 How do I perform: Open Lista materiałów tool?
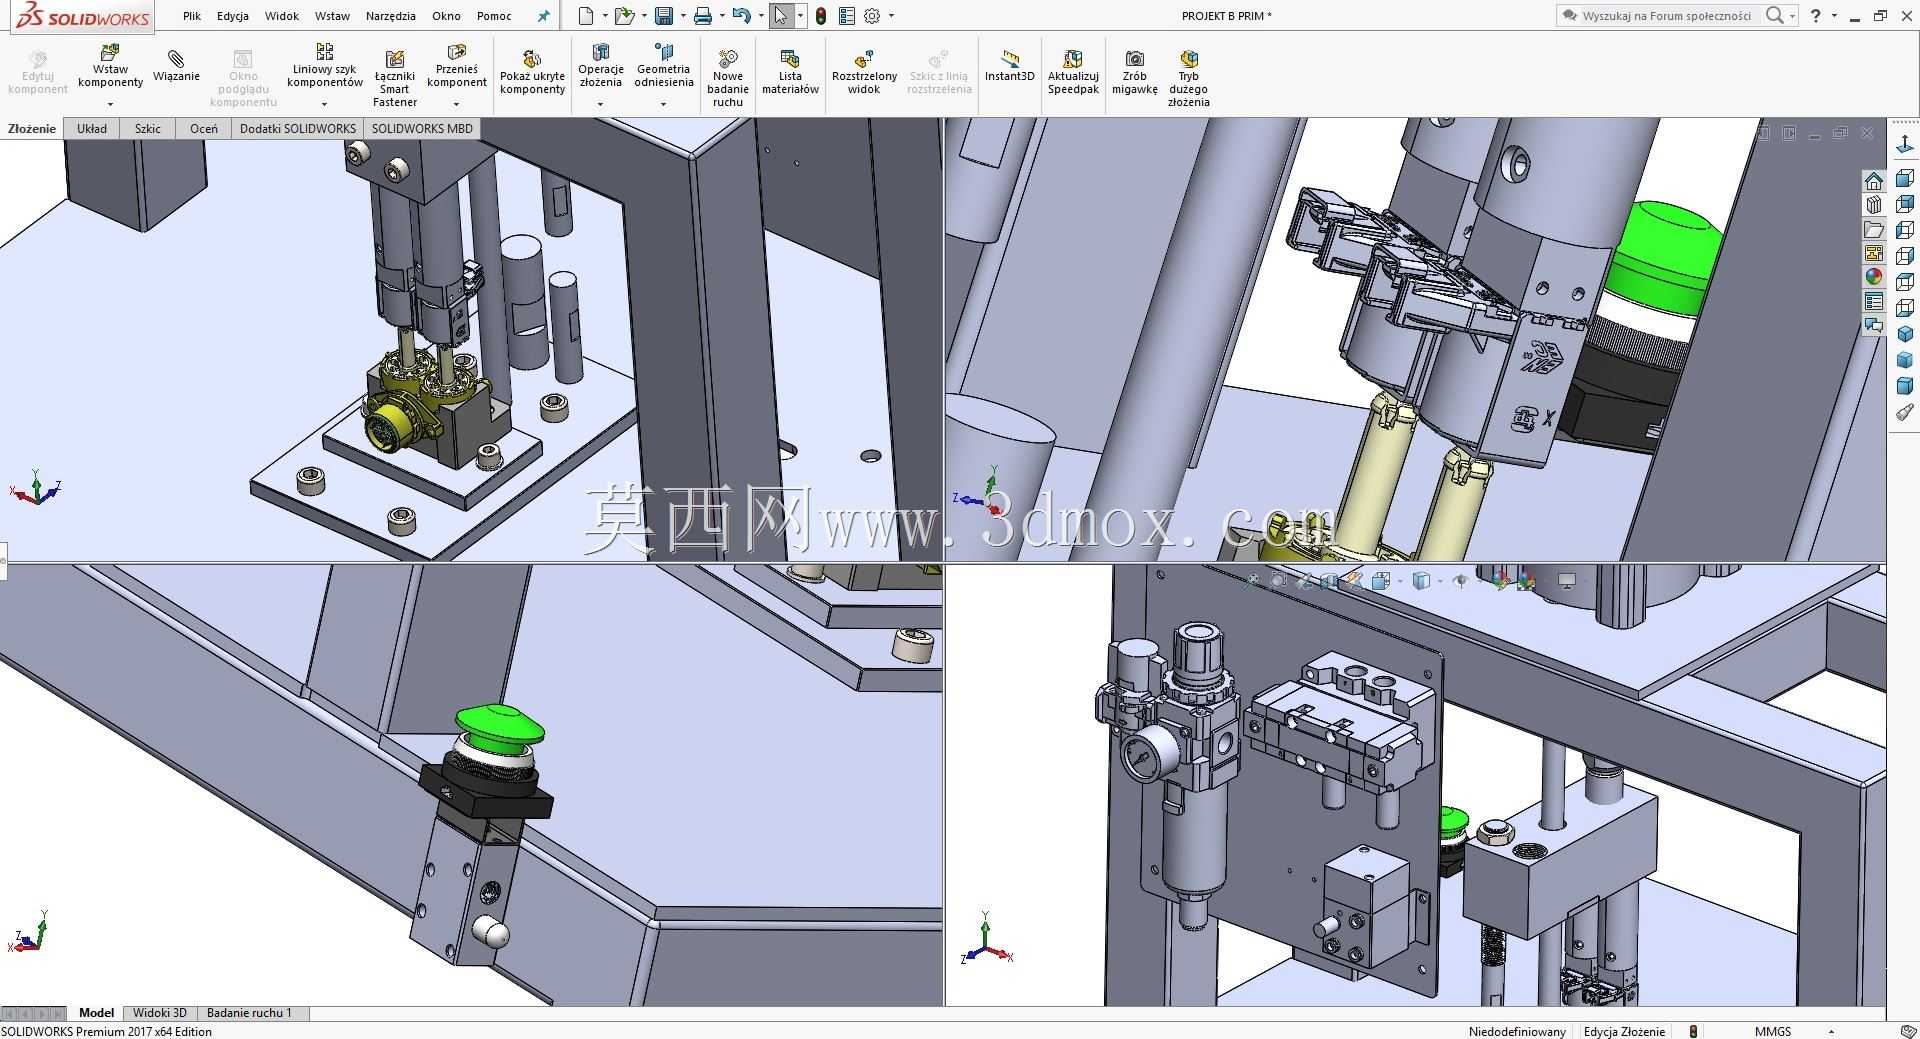[x=790, y=72]
